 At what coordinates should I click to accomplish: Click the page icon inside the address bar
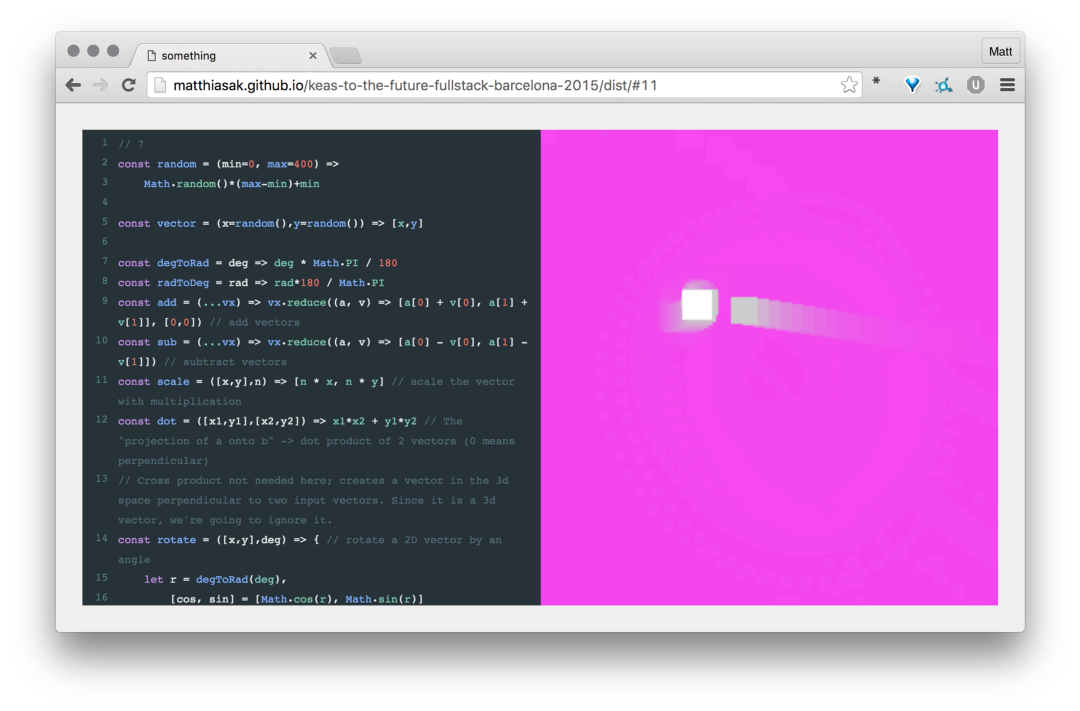coord(160,85)
